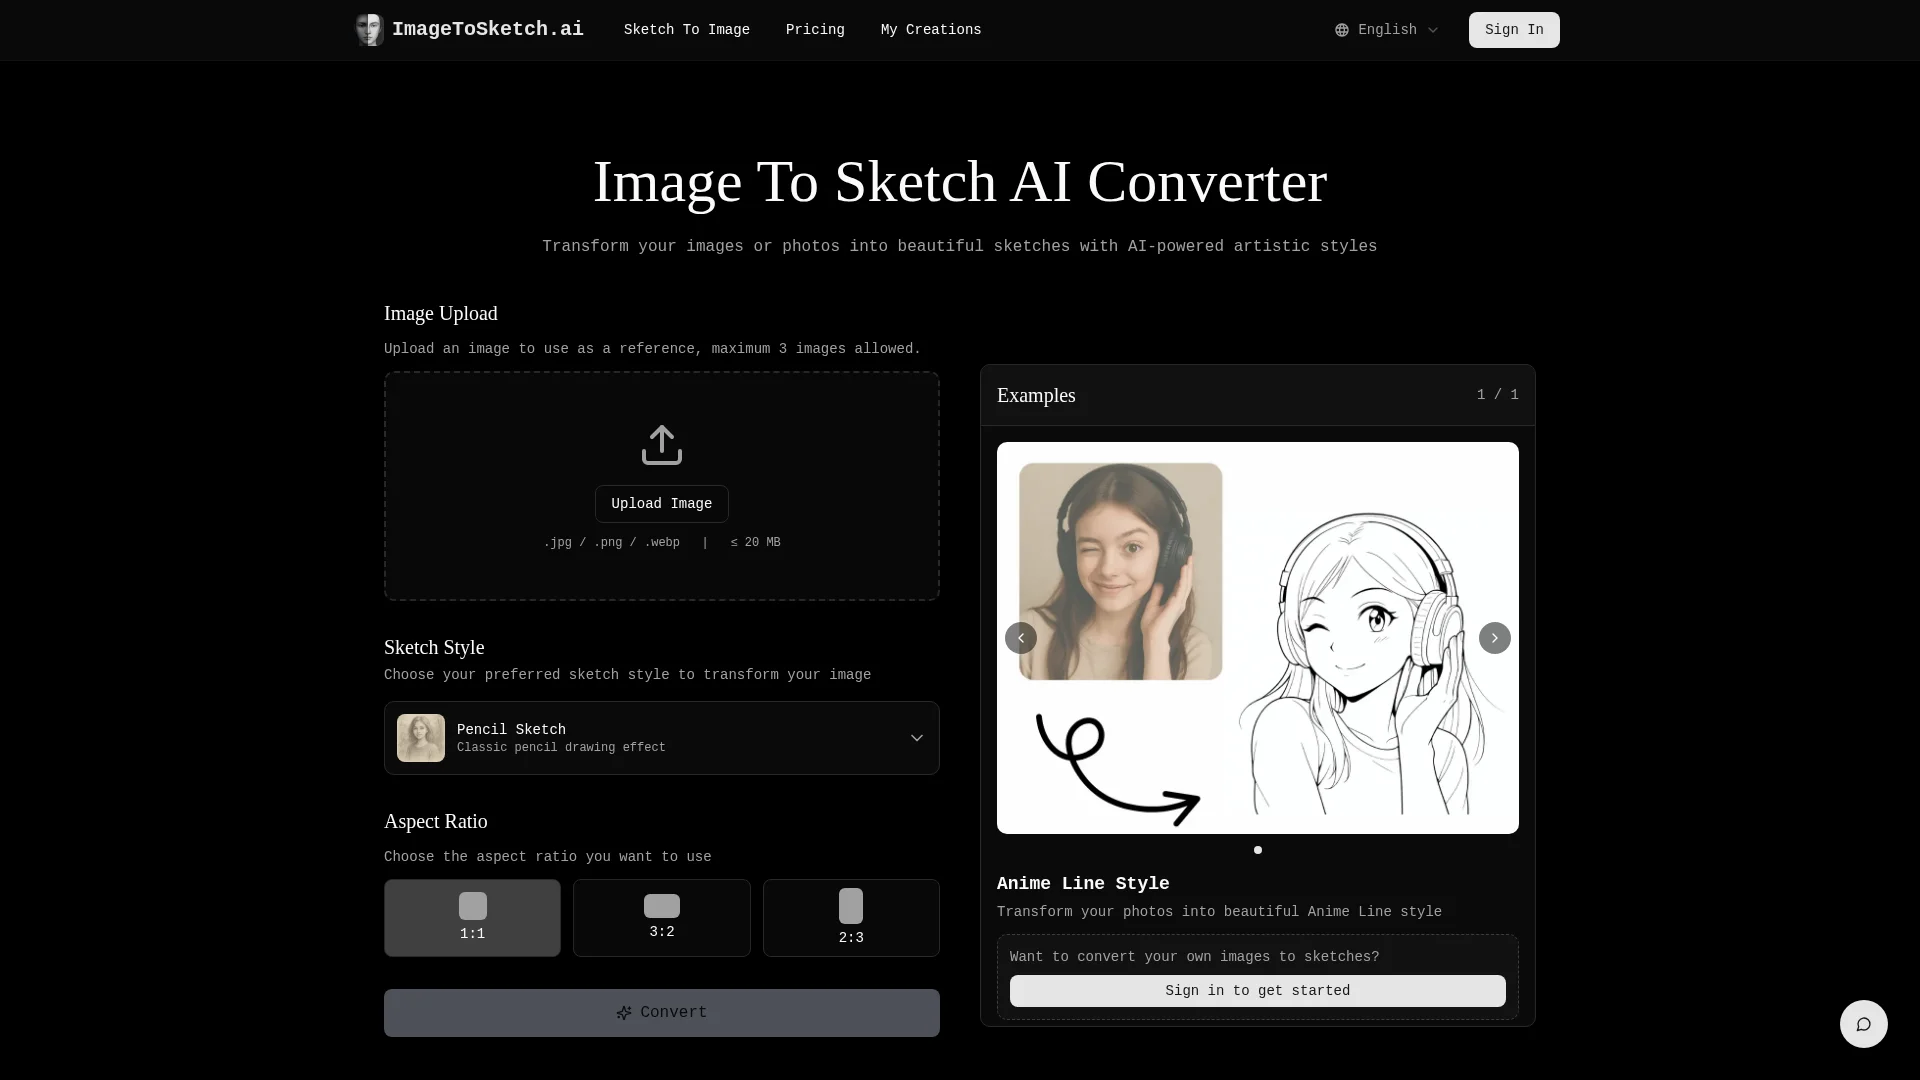Open My Creations in navigation
1920x1080 pixels.
930,30
